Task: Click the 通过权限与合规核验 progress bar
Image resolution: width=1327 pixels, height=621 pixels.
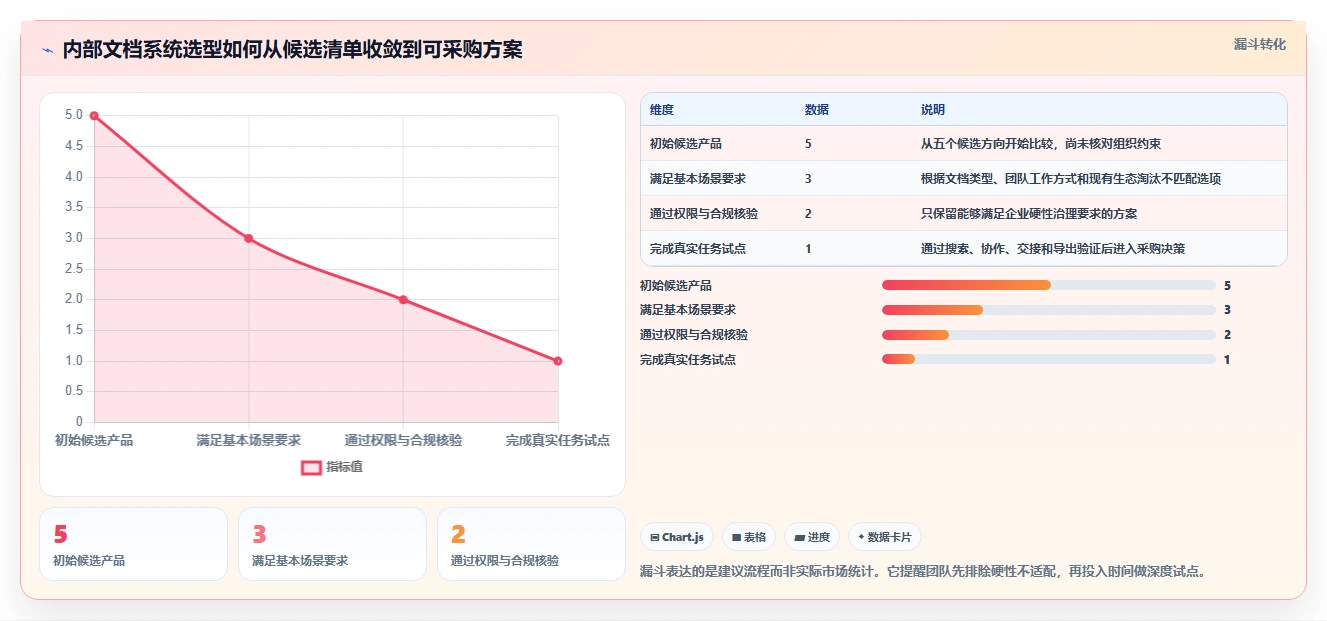Action: [x=1049, y=335]
